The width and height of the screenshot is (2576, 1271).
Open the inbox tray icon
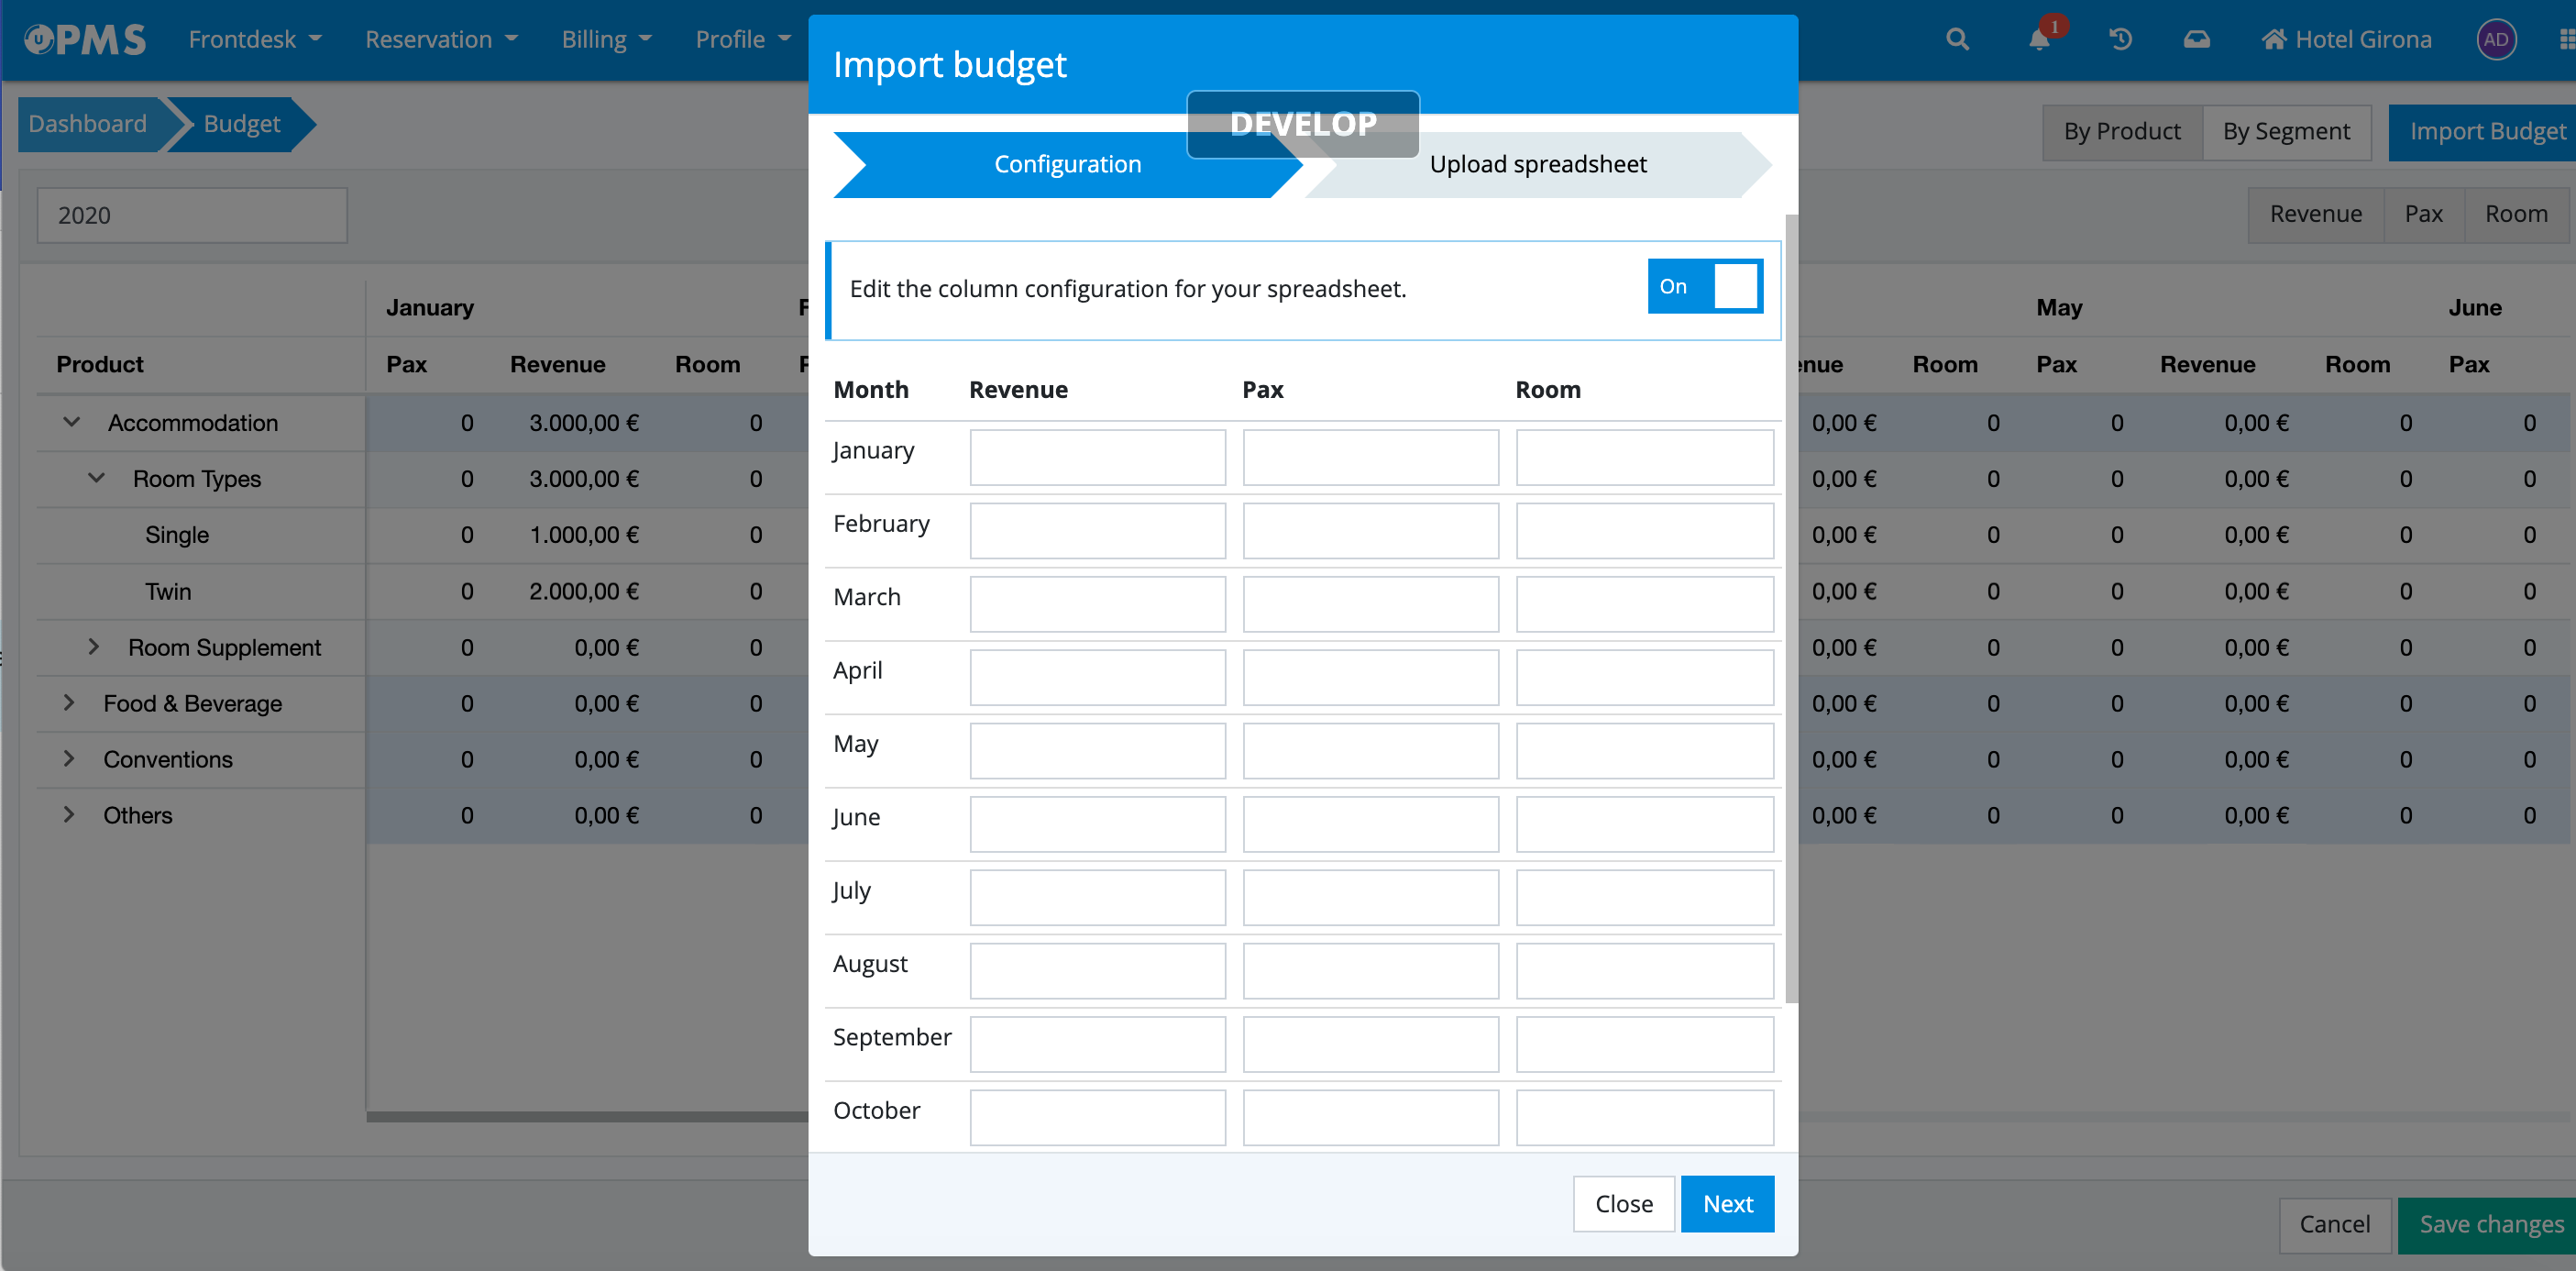tap(2196, 40)
